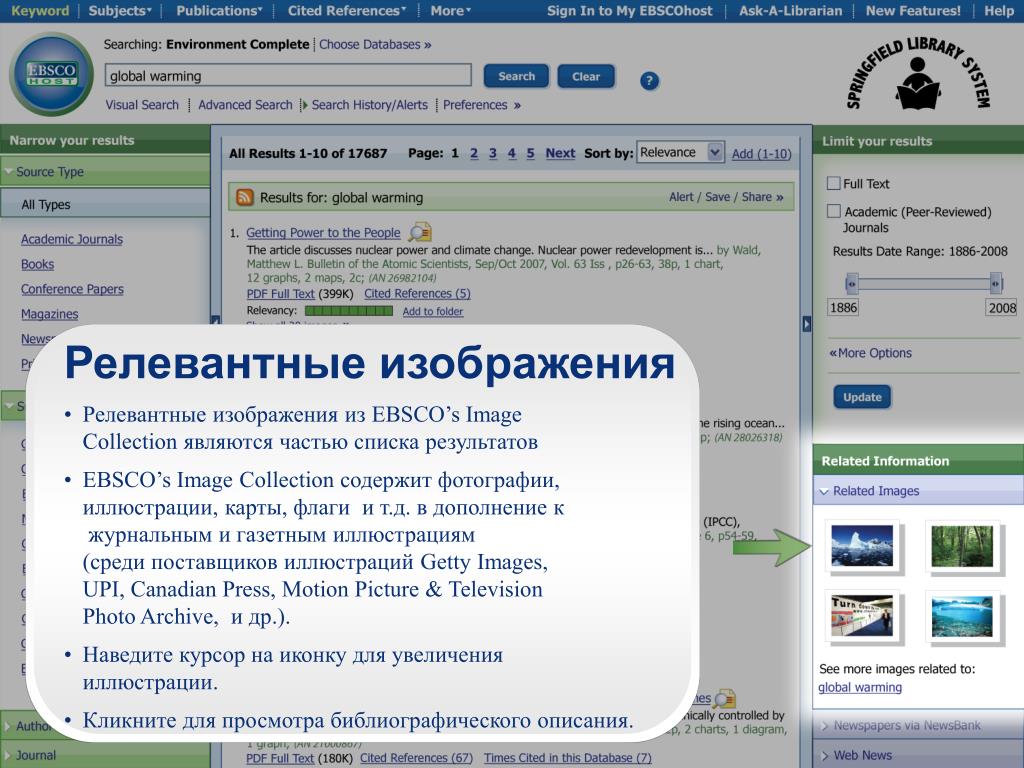Viewport: 1024px width, 768px height.
Task: Open the Sort by Relevance dropdown
Action: [x=680, y=153]
